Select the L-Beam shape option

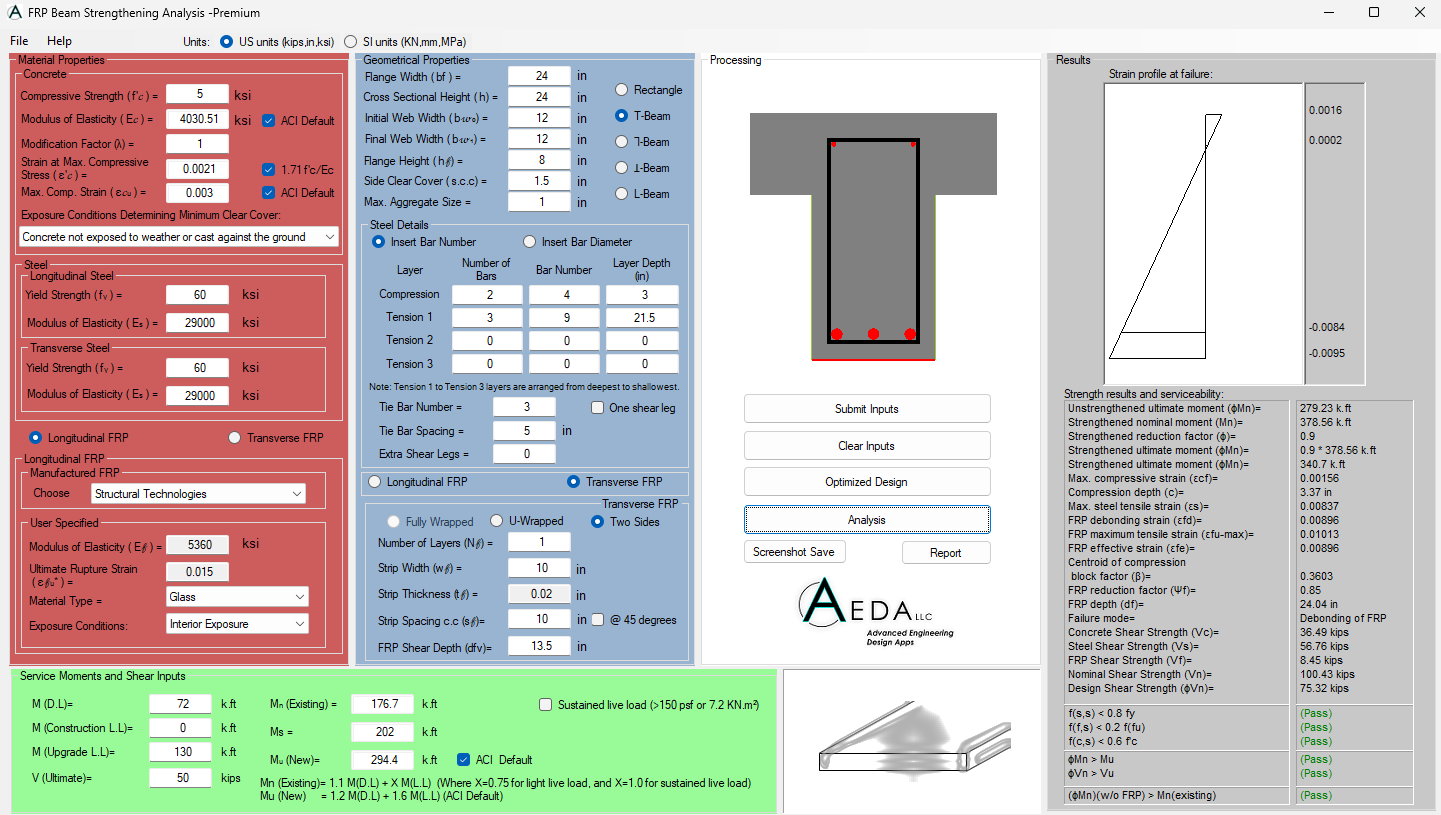coord(622,194)
